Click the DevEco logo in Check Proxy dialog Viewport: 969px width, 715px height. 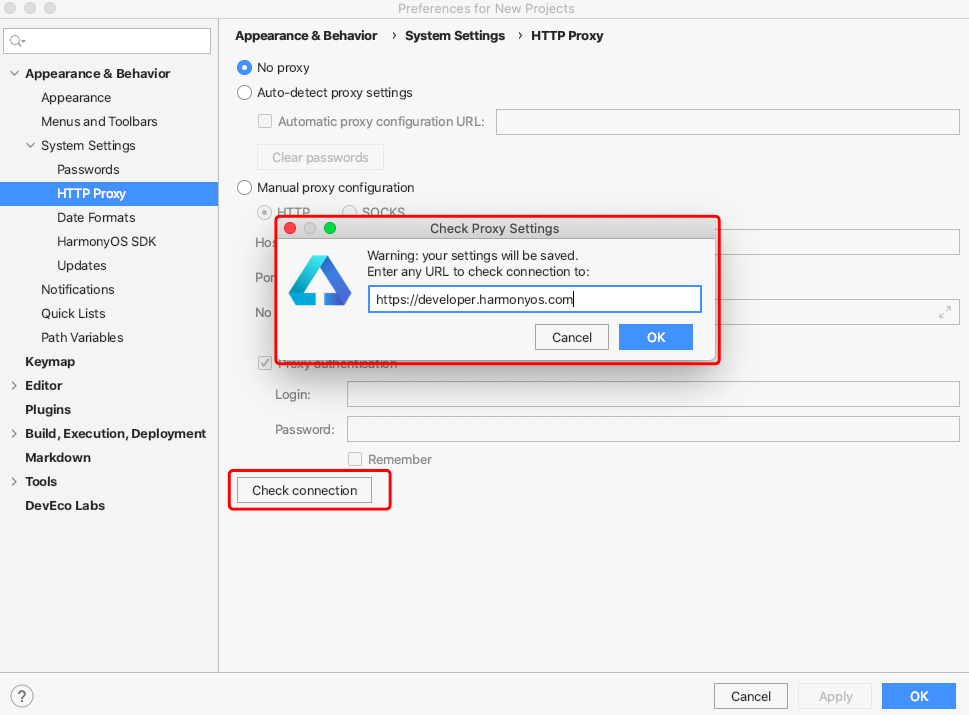[x=320, y=281]
